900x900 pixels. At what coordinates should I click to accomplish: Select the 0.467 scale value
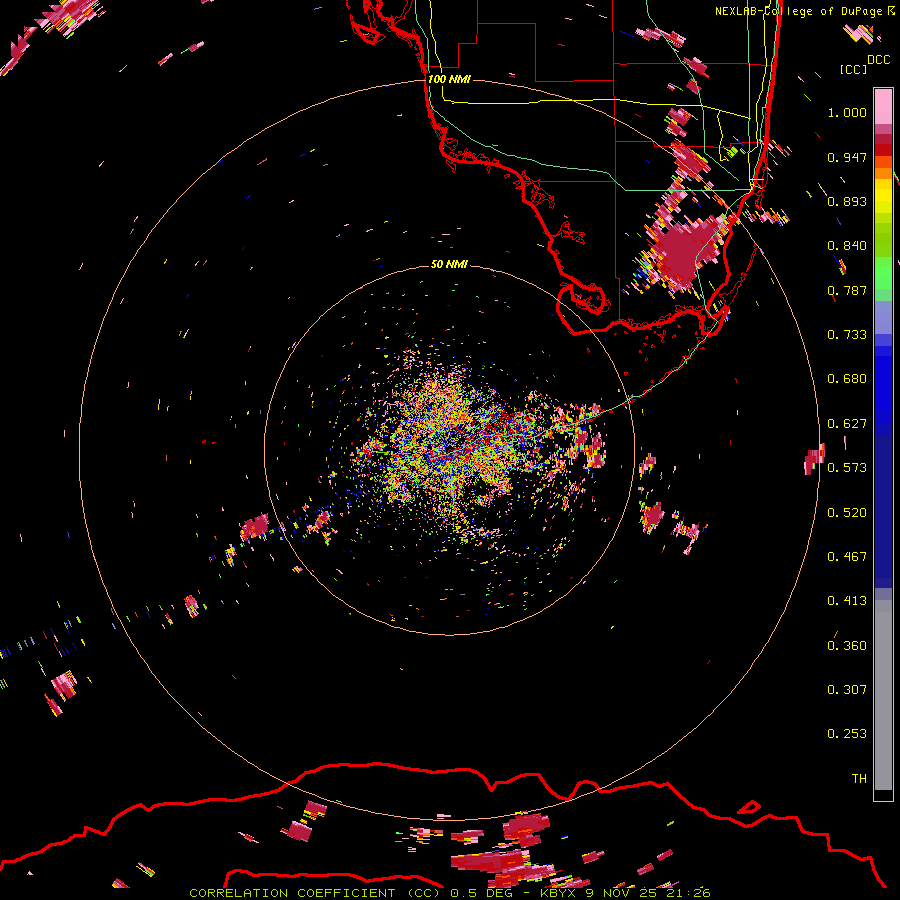tap(847, 557)
